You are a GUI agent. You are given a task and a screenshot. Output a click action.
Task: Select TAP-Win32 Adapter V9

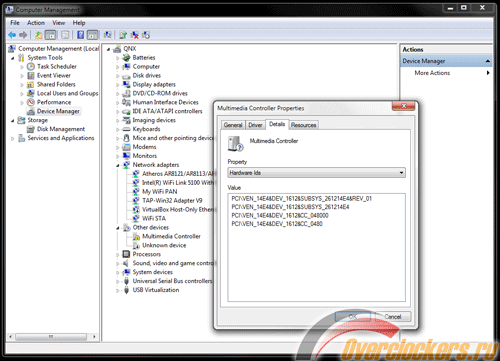tap(172, 200)
